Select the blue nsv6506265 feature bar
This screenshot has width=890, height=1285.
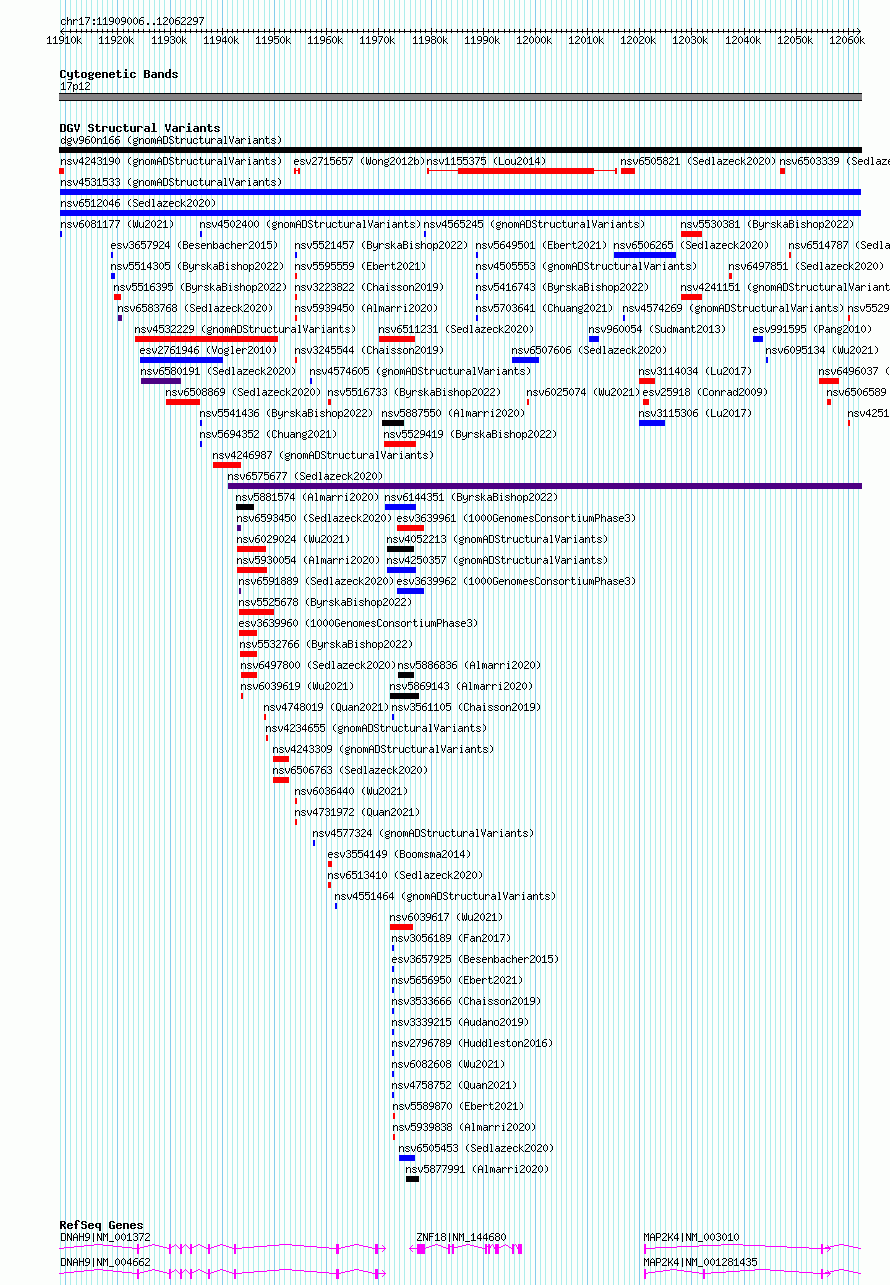(644, 255)
